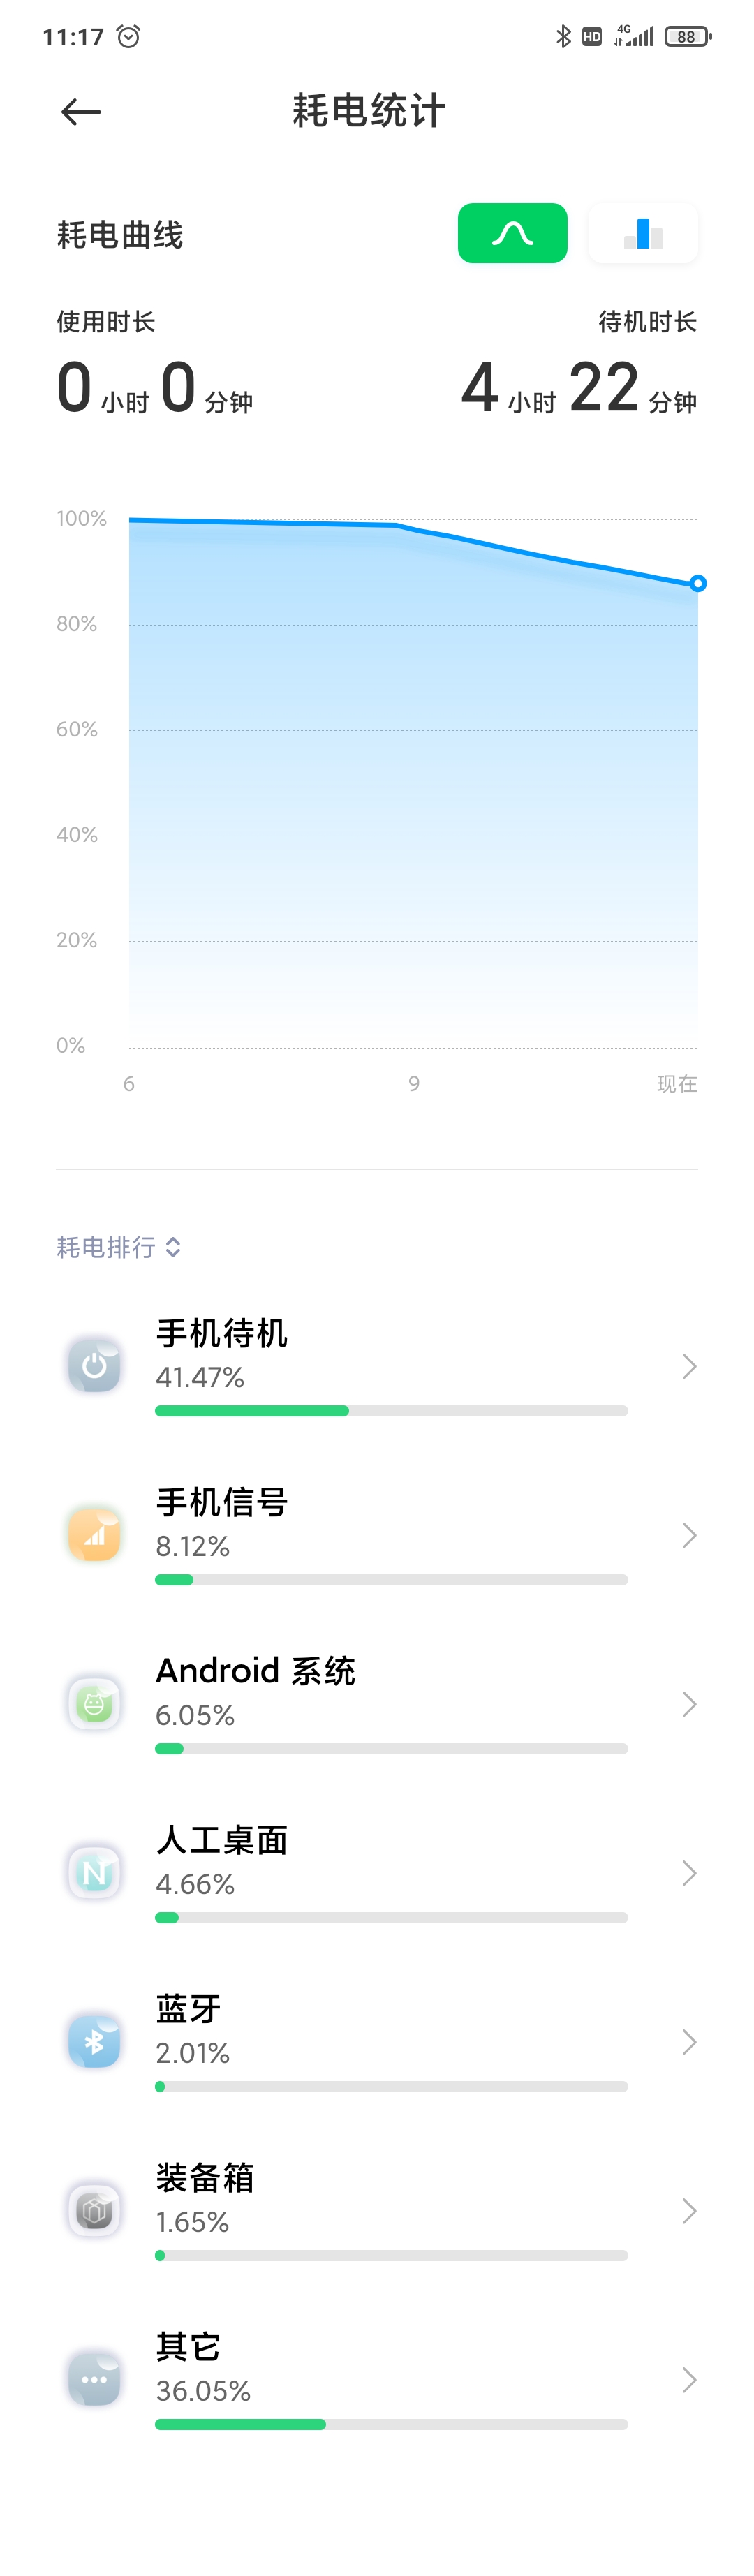This screenshot has height=2576, width=754.
Task: Expand 手机待机 details chevron
Action: point(689,1366)
